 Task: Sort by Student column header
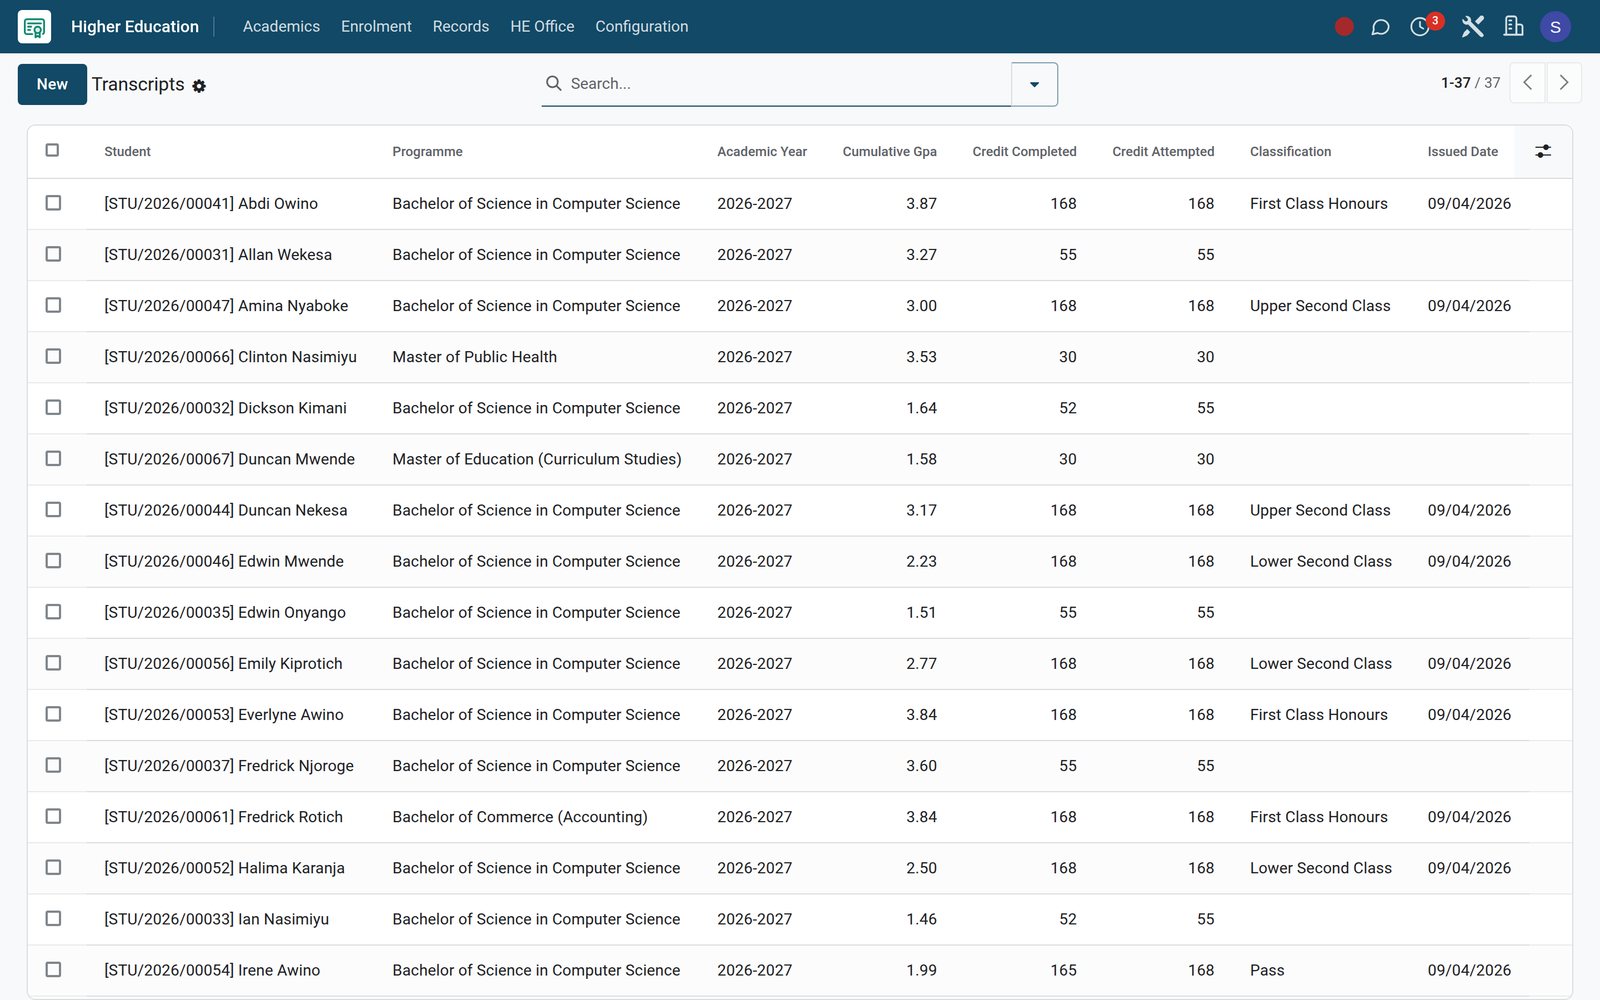128,152
